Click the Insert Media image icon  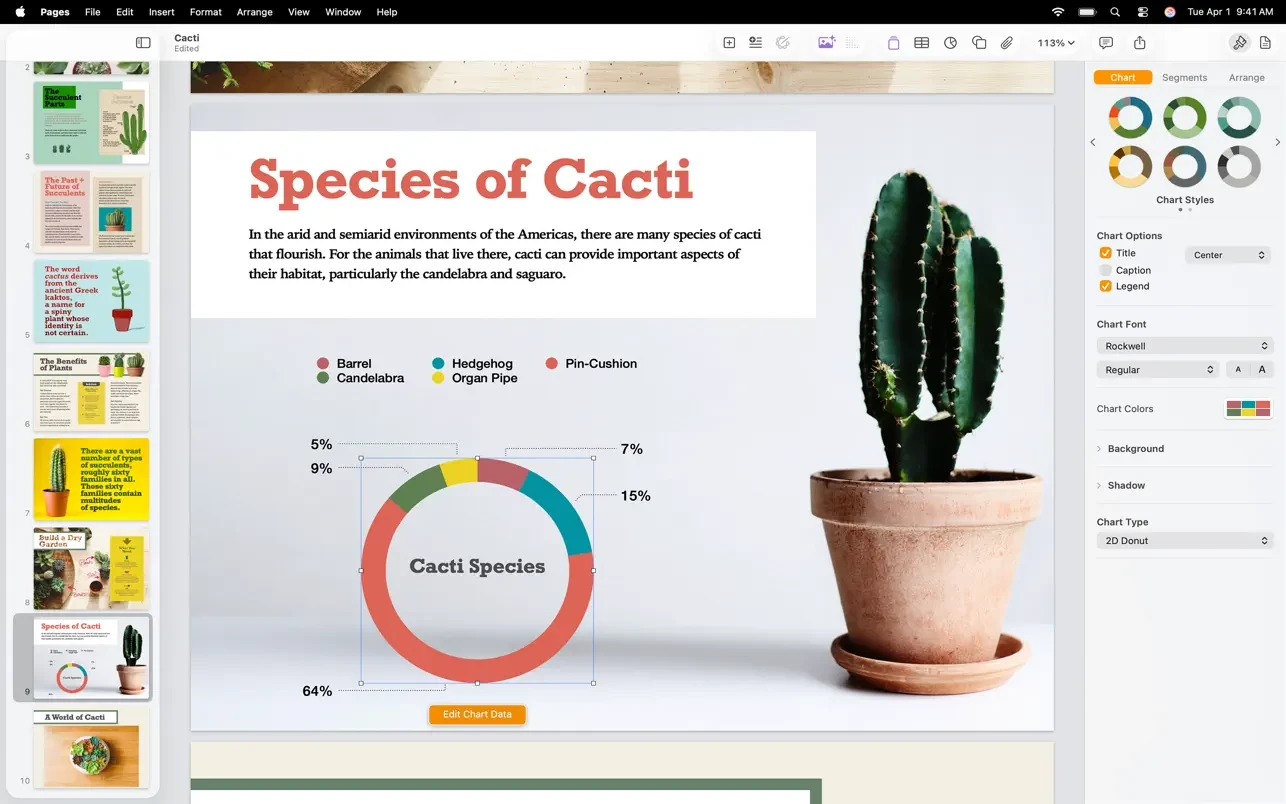(x=826, y=43)
